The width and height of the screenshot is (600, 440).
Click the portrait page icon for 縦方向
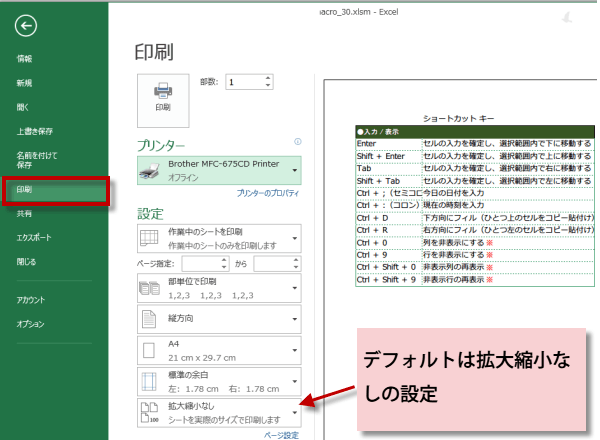pyautogui.click(x=148, y=320)
